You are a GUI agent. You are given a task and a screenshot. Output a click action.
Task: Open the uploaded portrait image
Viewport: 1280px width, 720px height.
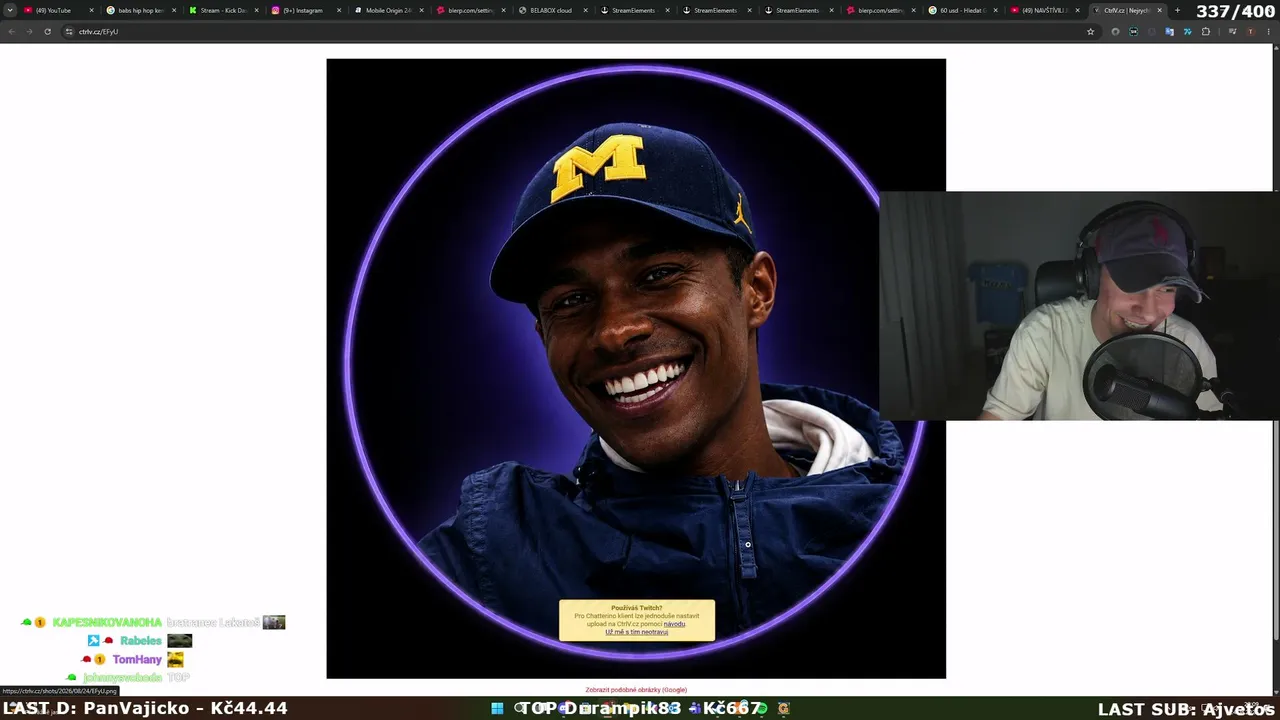636,368
